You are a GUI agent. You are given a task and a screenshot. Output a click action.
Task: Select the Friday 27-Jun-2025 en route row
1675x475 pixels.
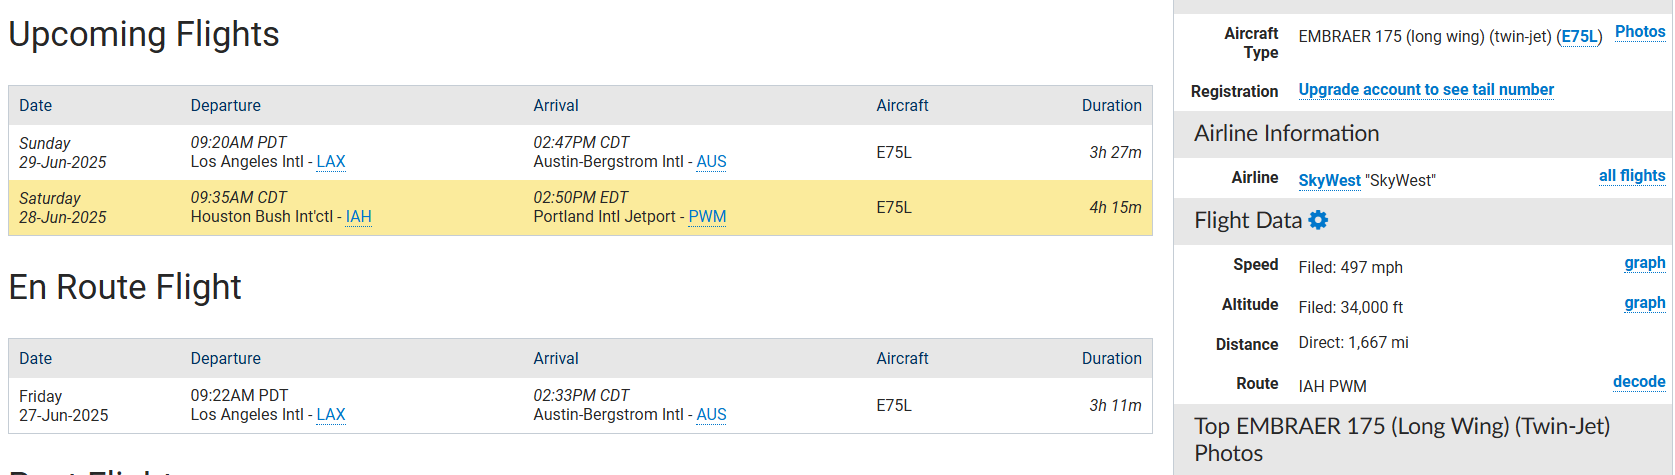click(x=580, y=406)
